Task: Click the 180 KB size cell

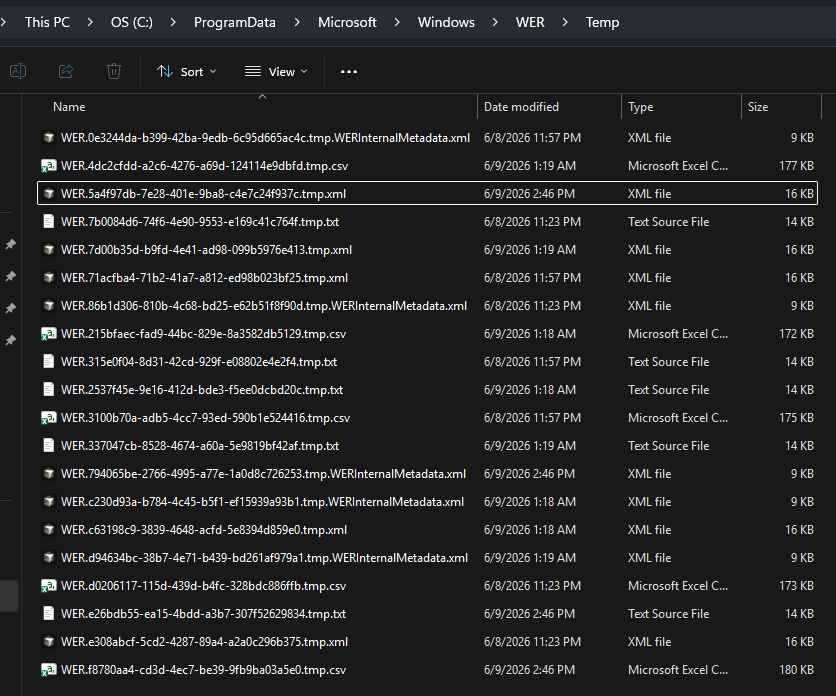Action: coord(796,670)
